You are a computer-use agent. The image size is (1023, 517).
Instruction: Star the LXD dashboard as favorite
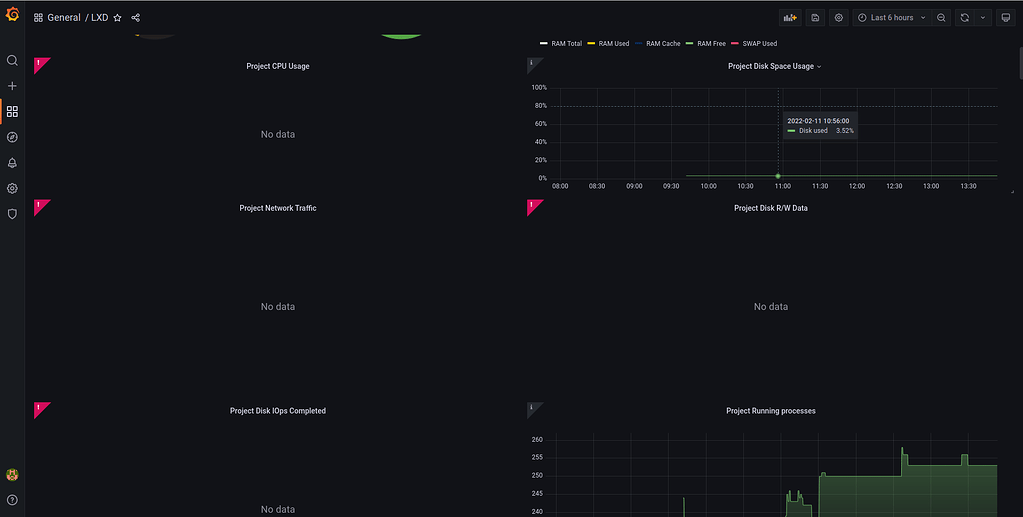coord(117,18)
